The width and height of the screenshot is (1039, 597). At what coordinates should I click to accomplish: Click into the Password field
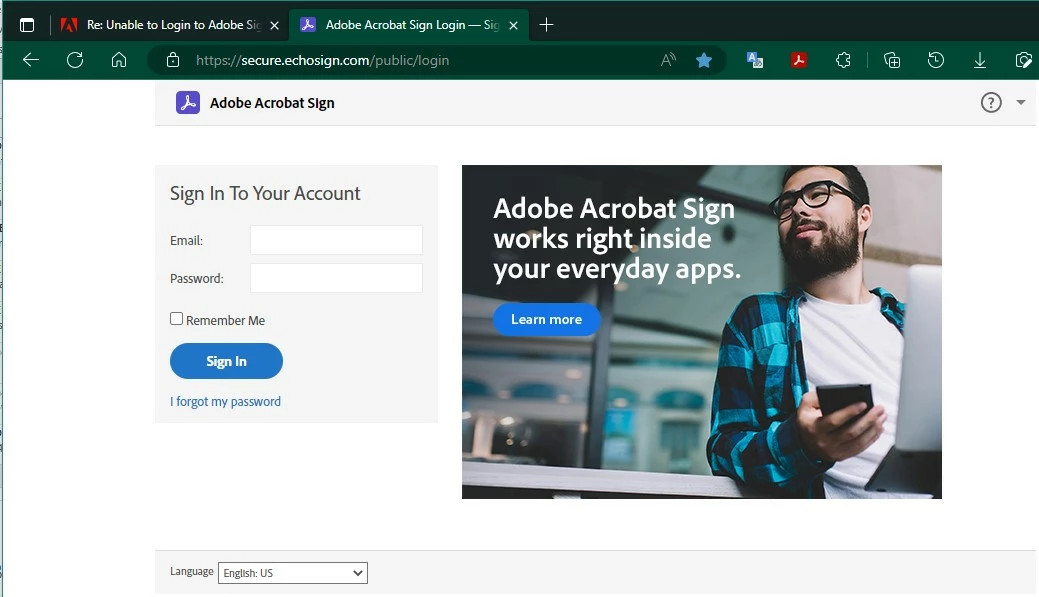(336, 278)
